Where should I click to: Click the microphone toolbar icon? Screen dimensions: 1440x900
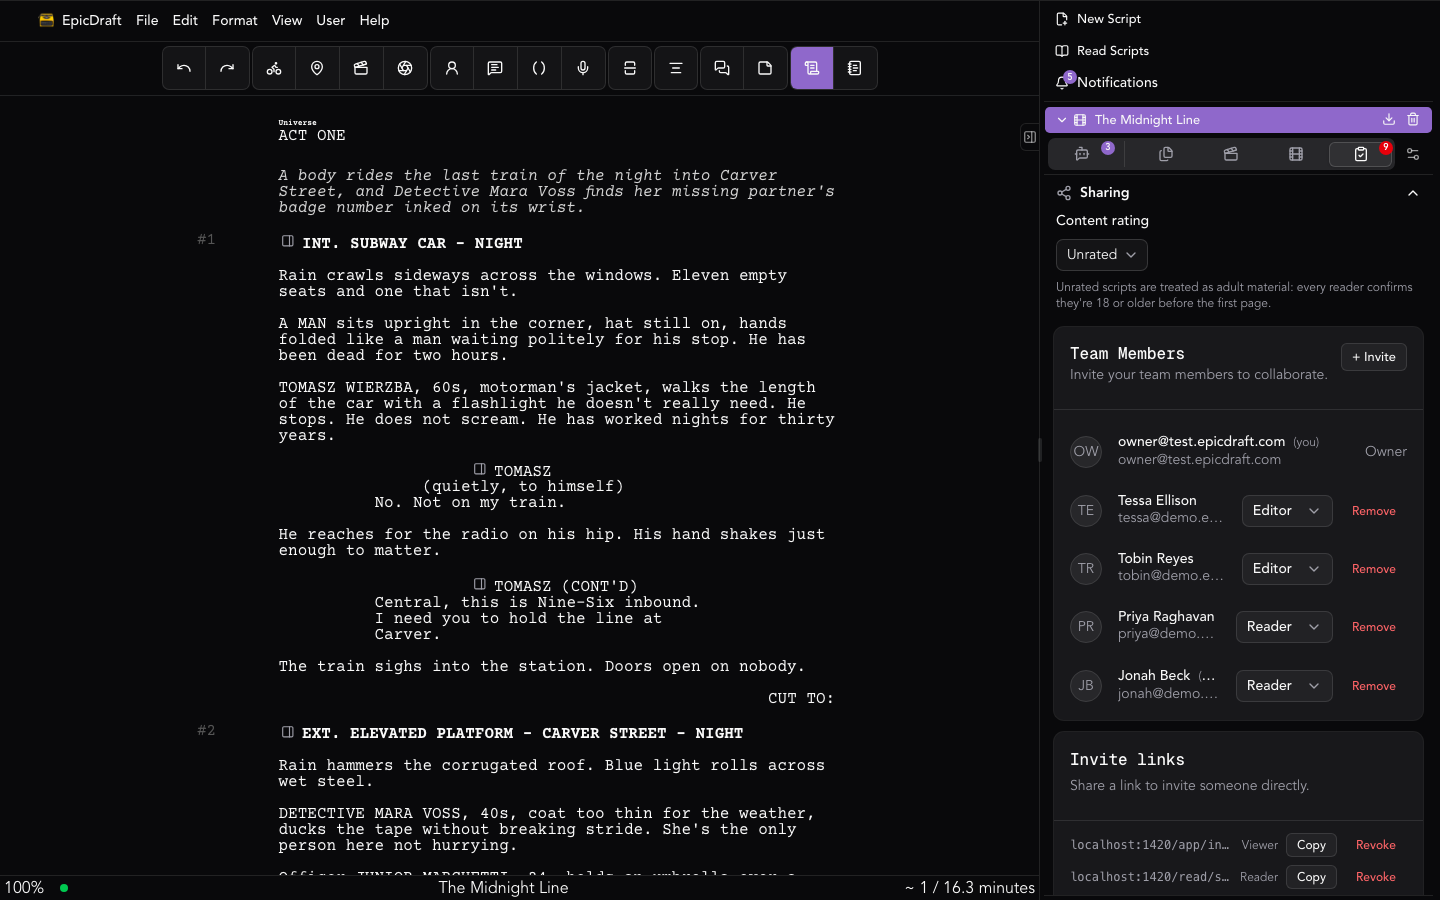tap(583, 68)
